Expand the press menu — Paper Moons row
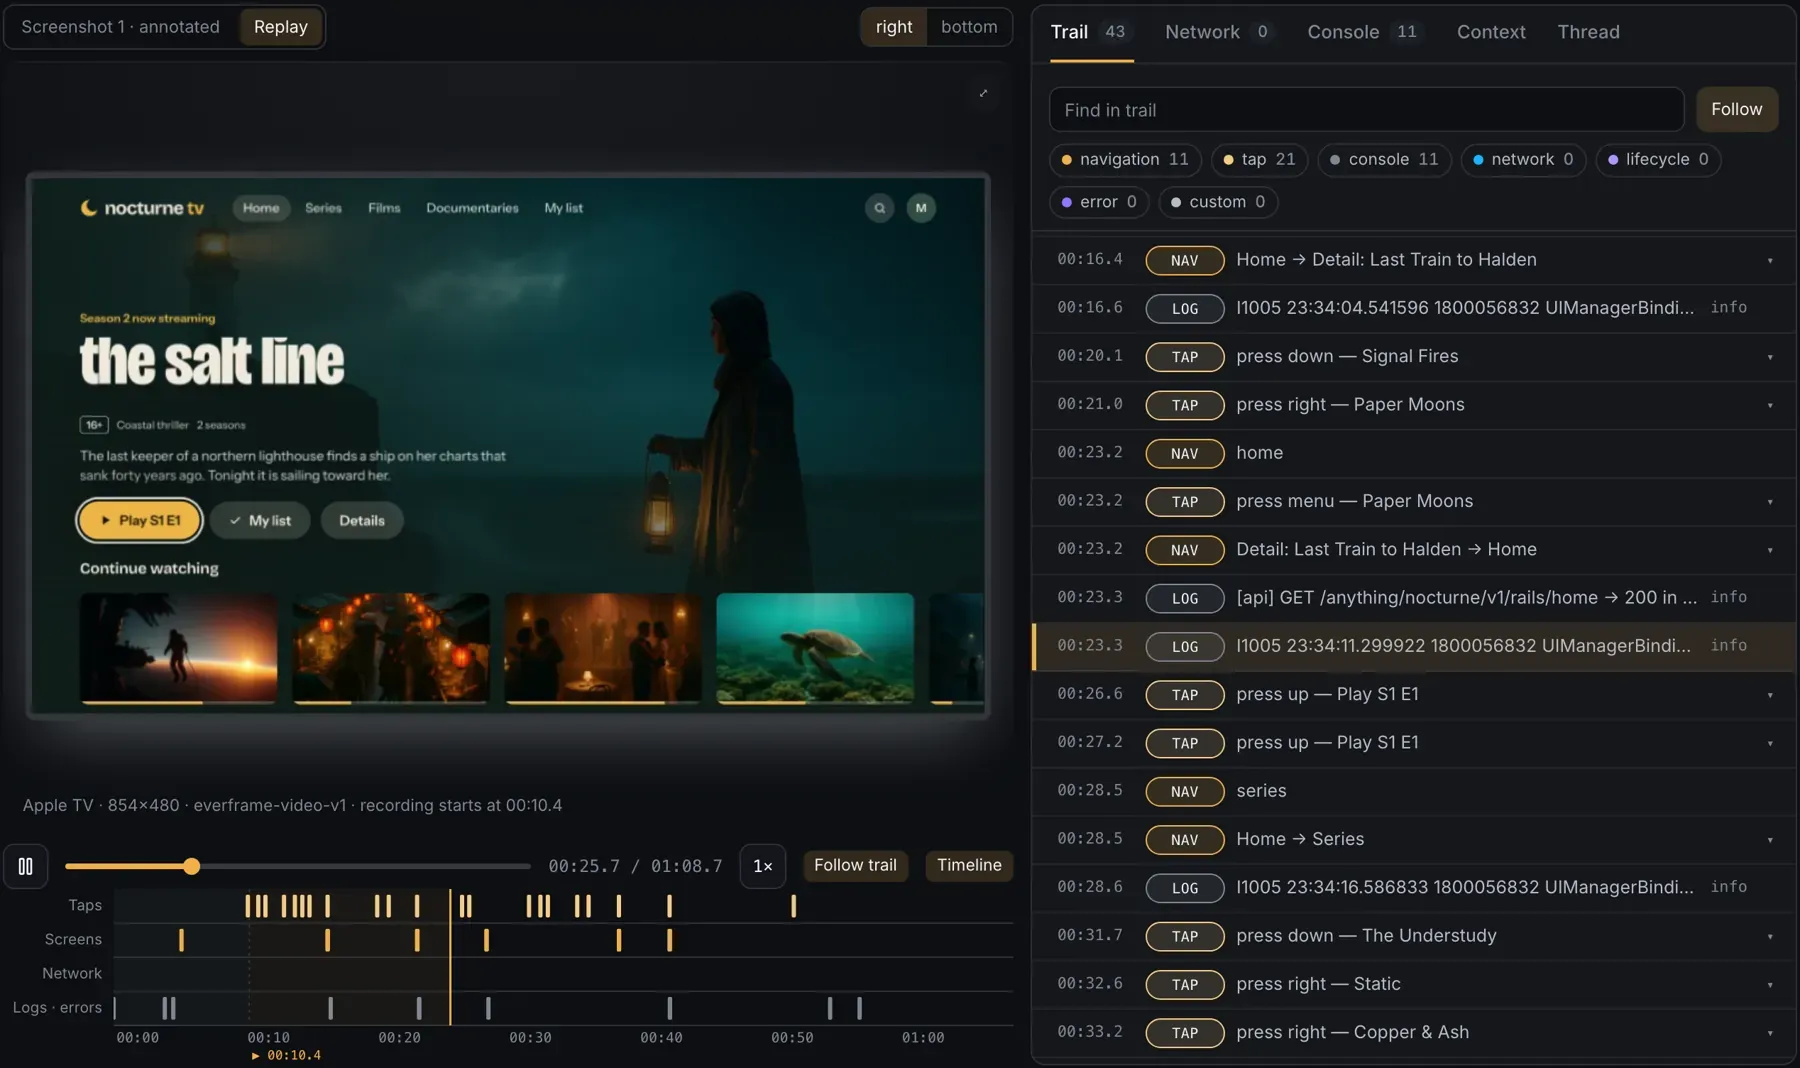 click(1769, 502)
